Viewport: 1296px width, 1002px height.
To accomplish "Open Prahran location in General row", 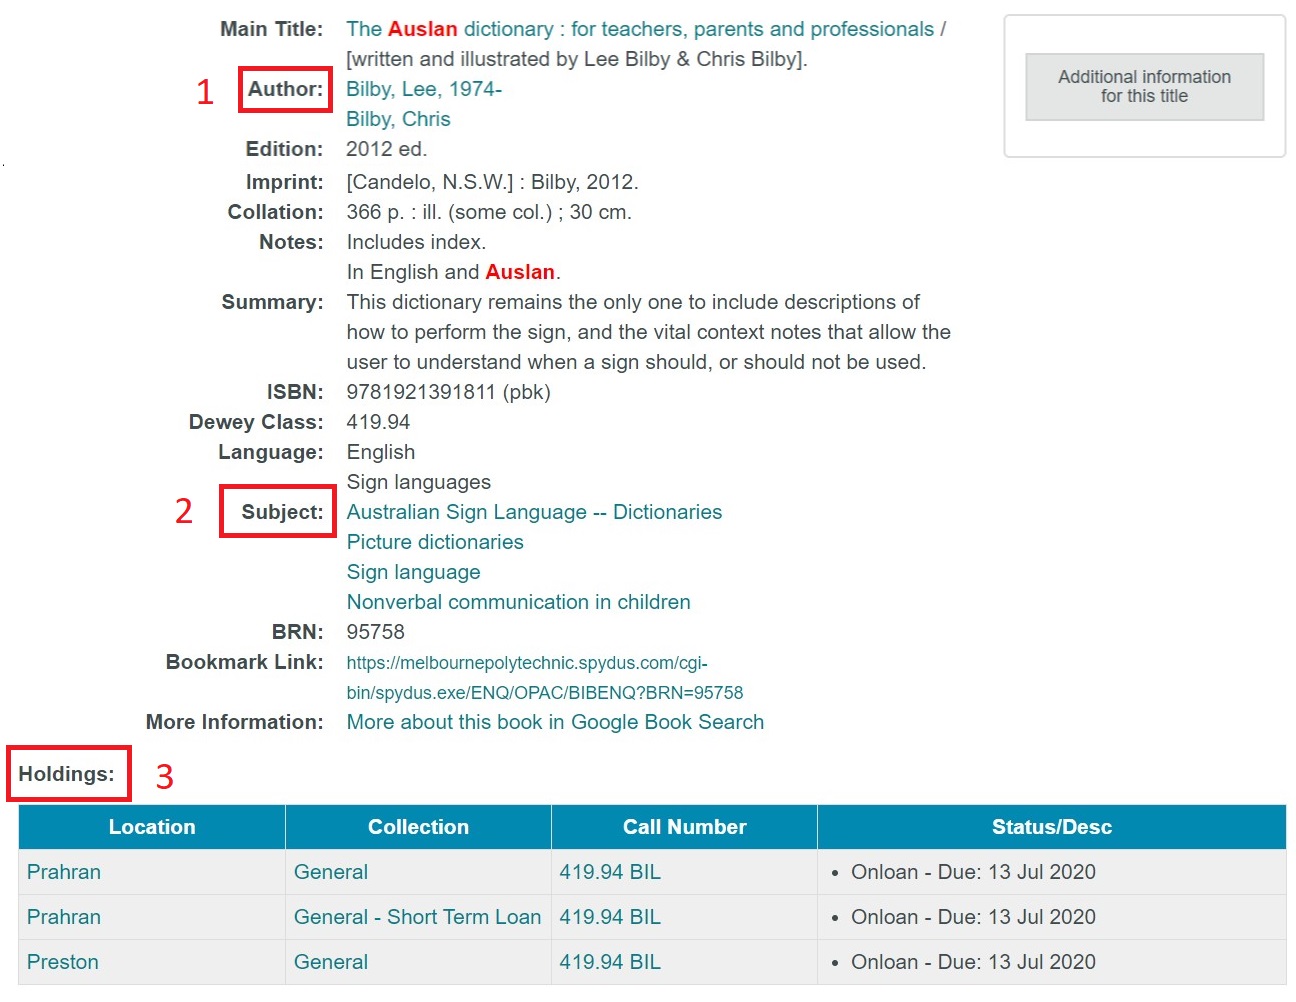I will pos(64,872).
